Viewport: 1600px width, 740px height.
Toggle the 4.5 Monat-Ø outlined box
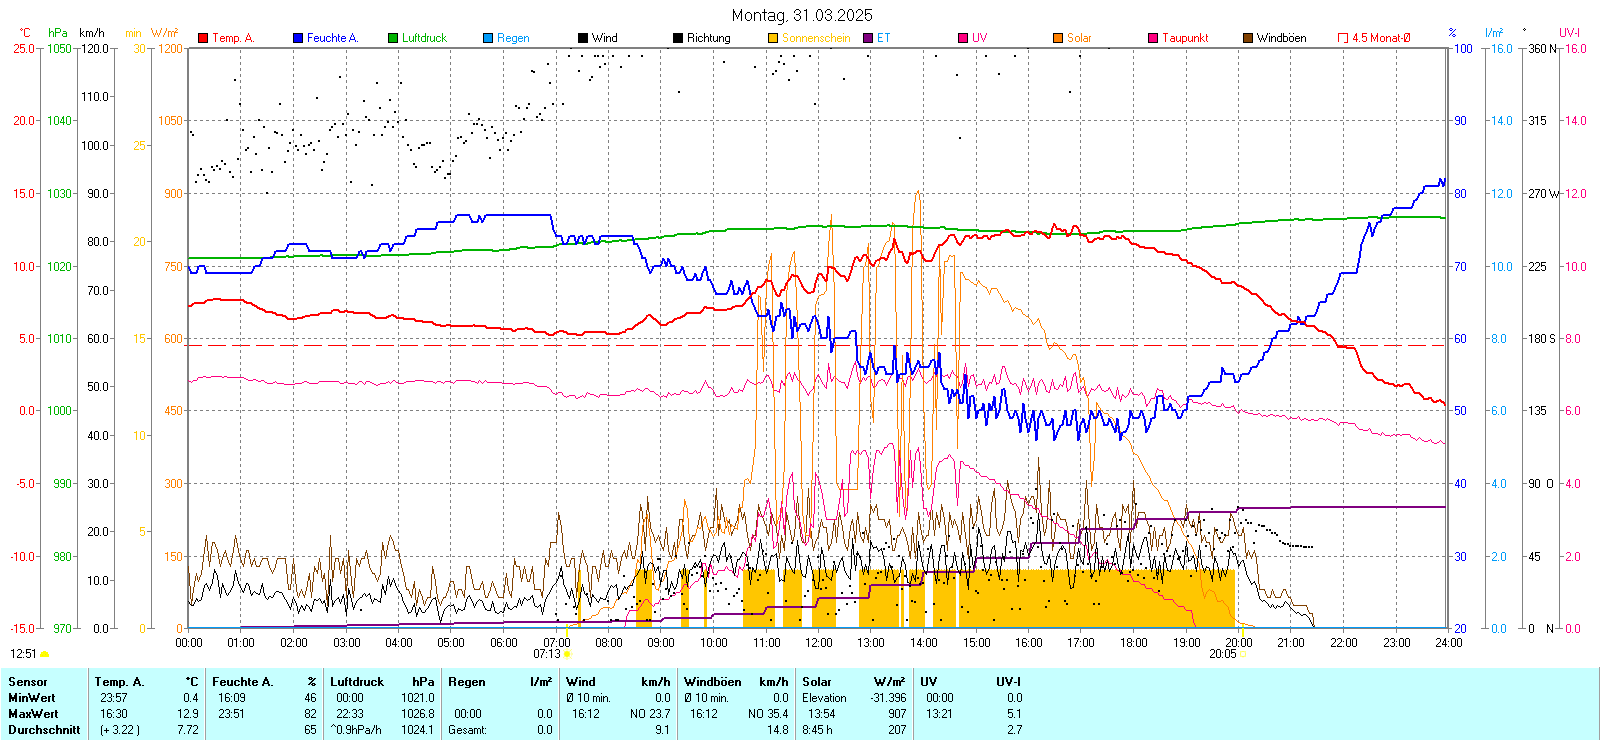pyautogui.click(x=1343, y=38)
